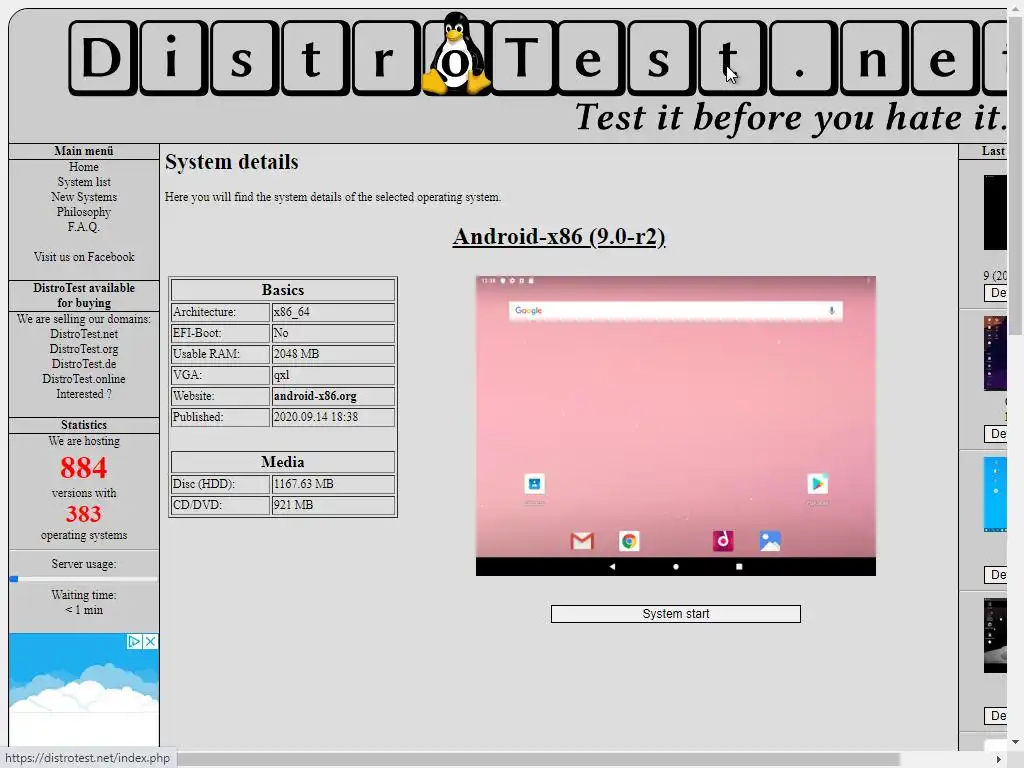1024x768 pixels.
Task: Click the Gallery icon in Android screenshot
Action: 770,541
